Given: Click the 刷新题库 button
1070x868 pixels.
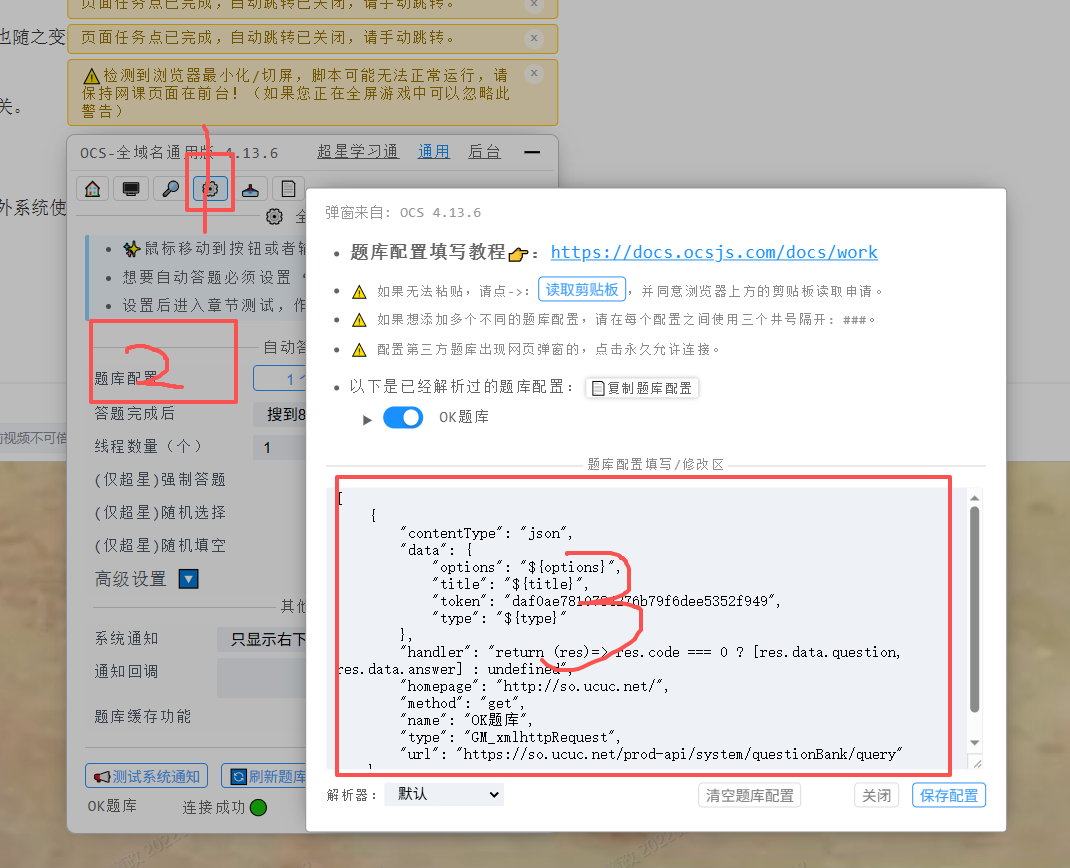Looking at the screenshot, I should [265, 777].
